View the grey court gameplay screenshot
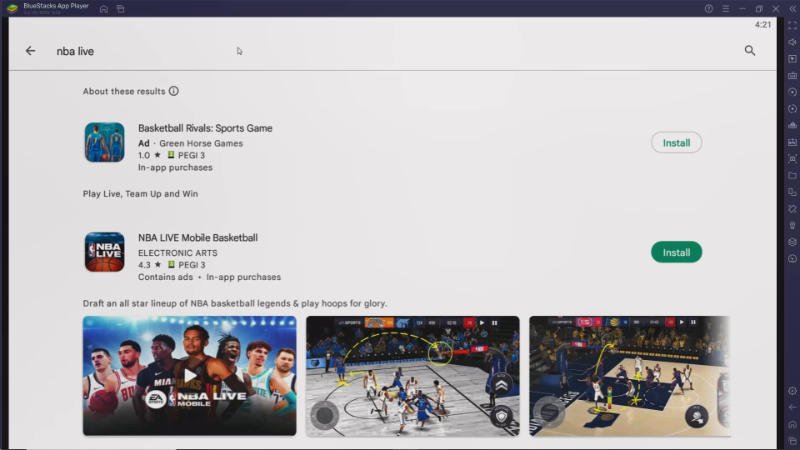800x450 pixels. tap(412, 376)
